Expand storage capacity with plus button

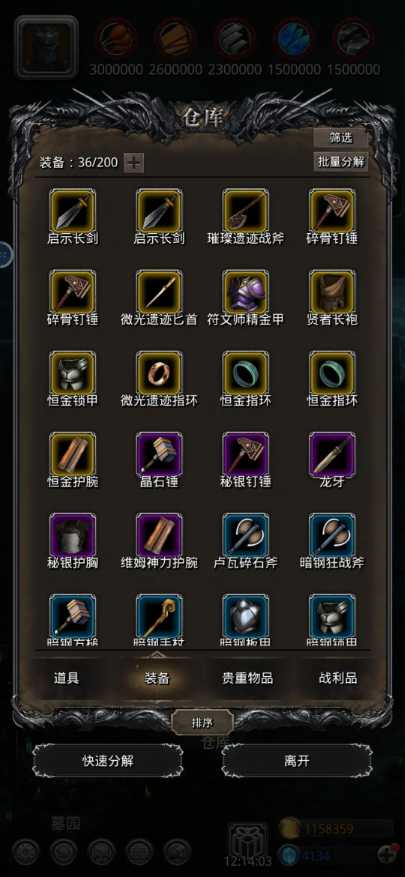(x=134, y=163)
